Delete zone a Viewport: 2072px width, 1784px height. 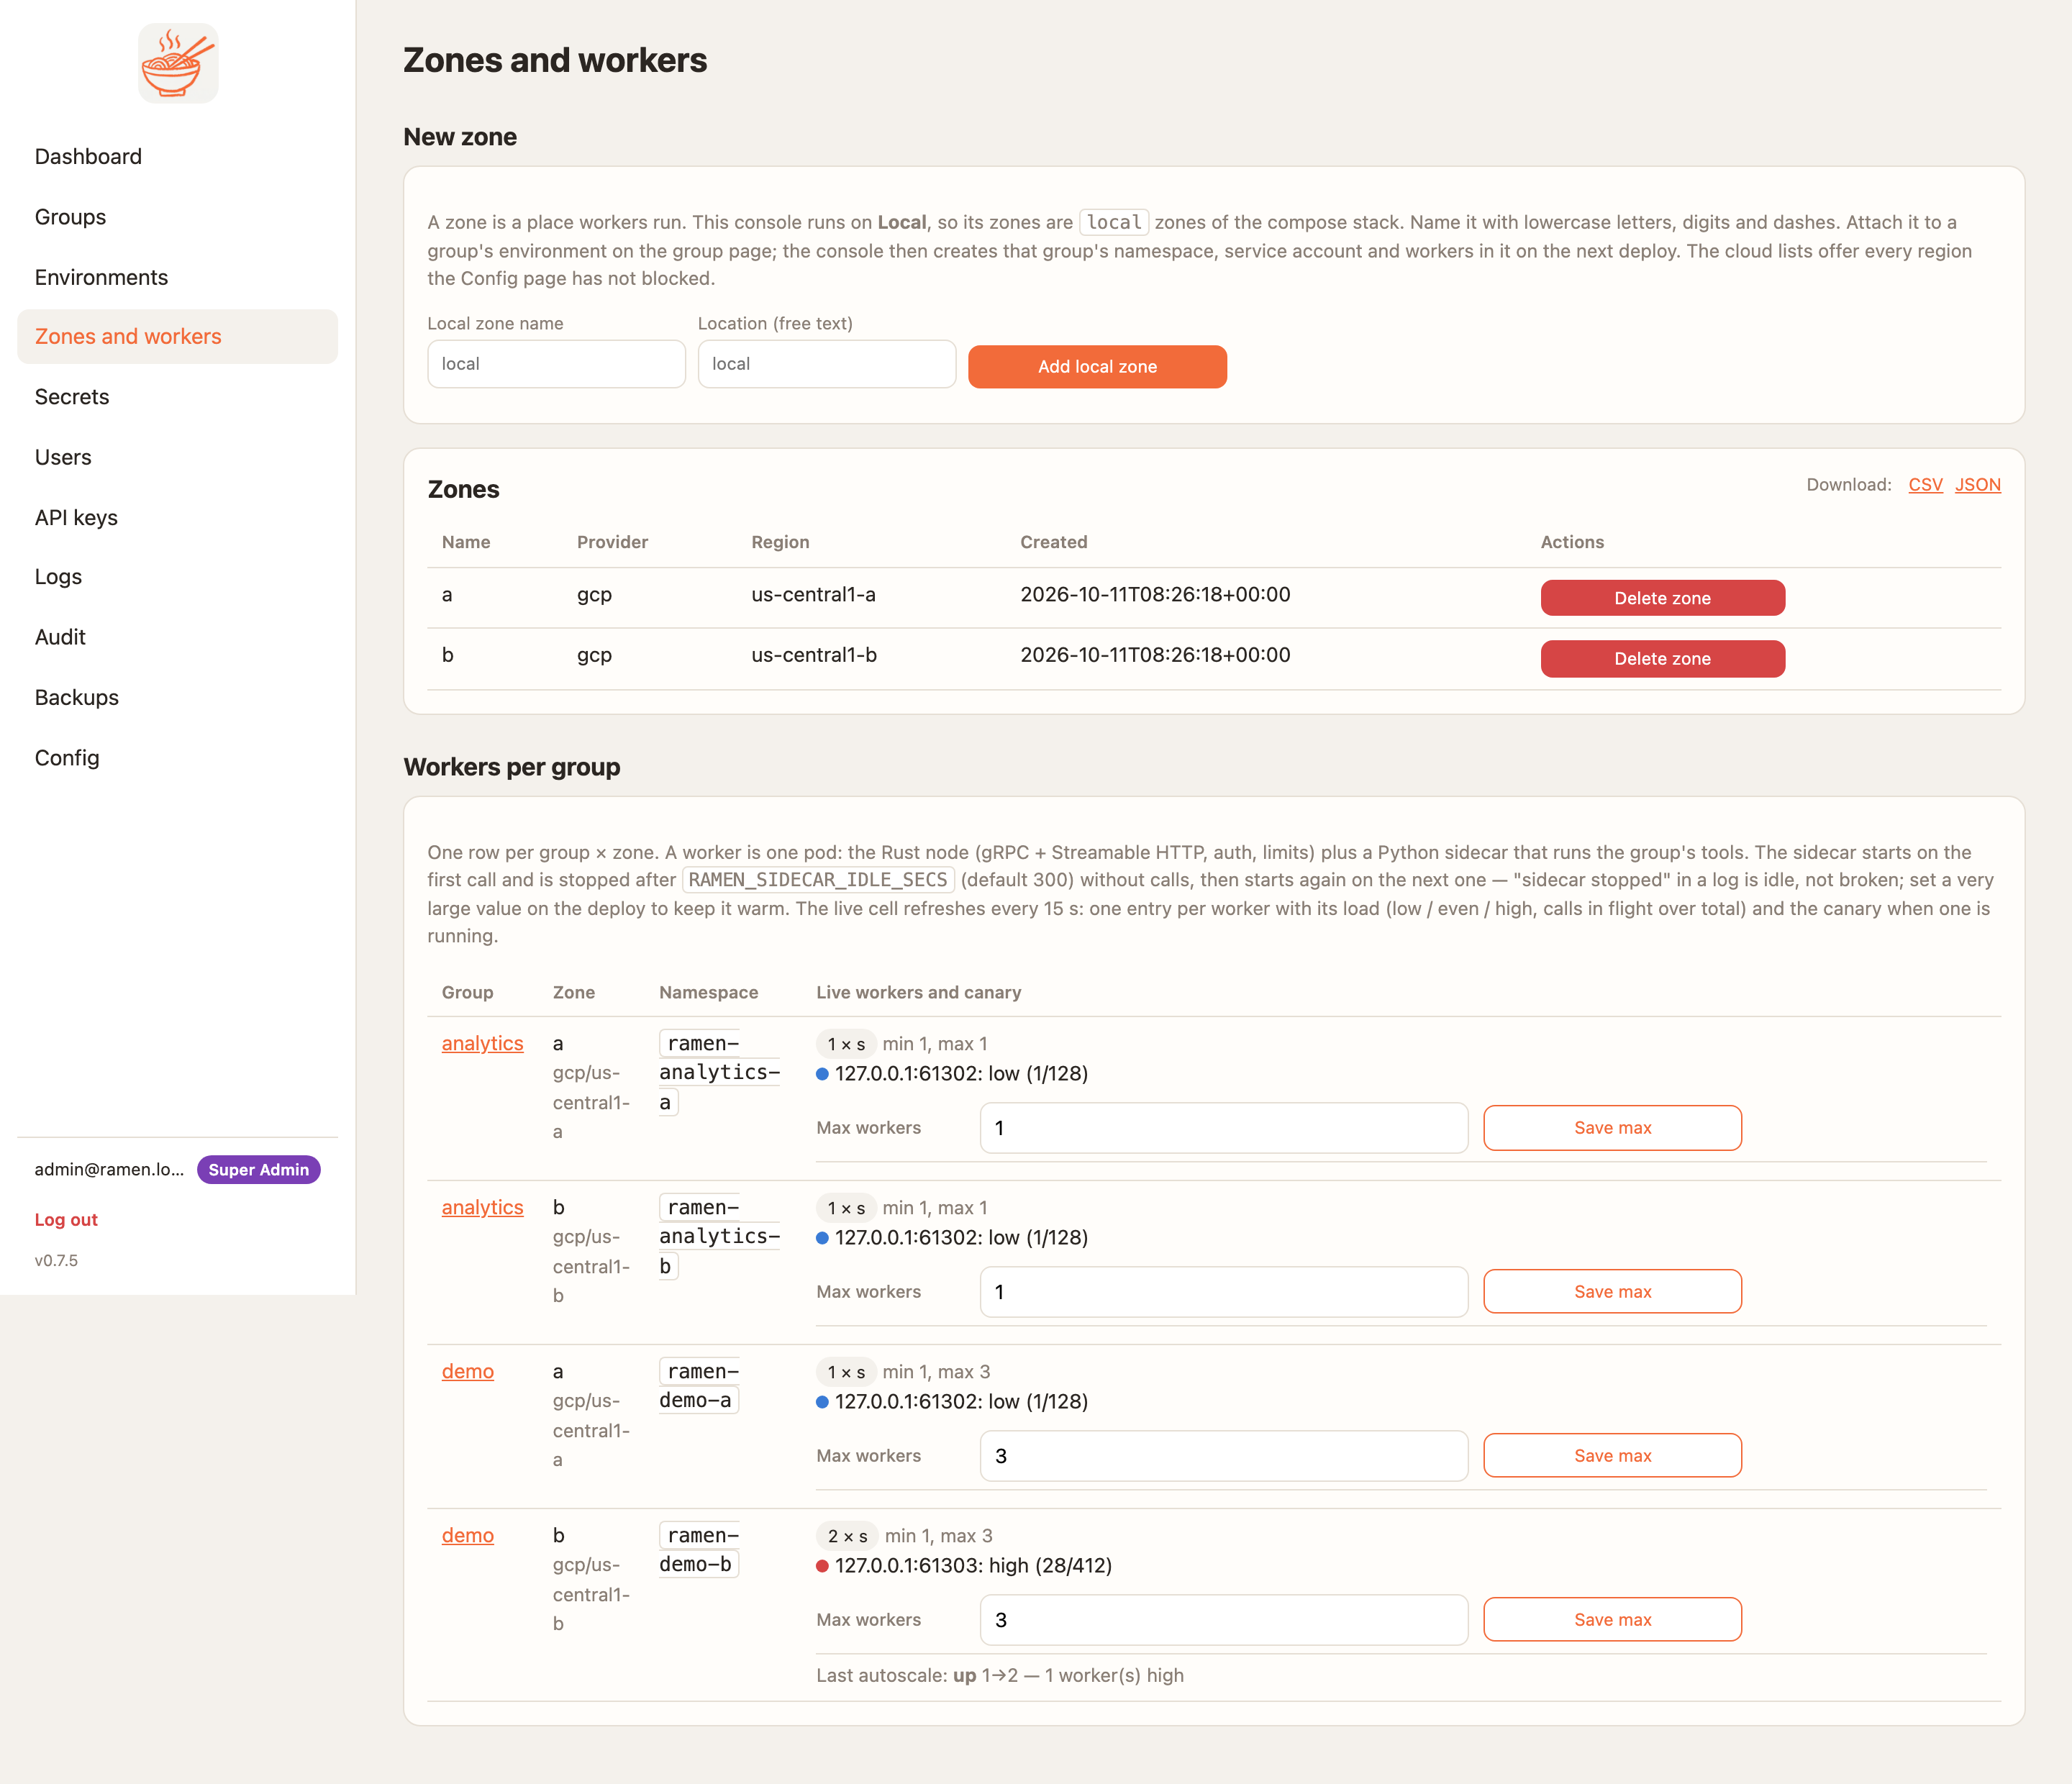tap(1662, 598)
